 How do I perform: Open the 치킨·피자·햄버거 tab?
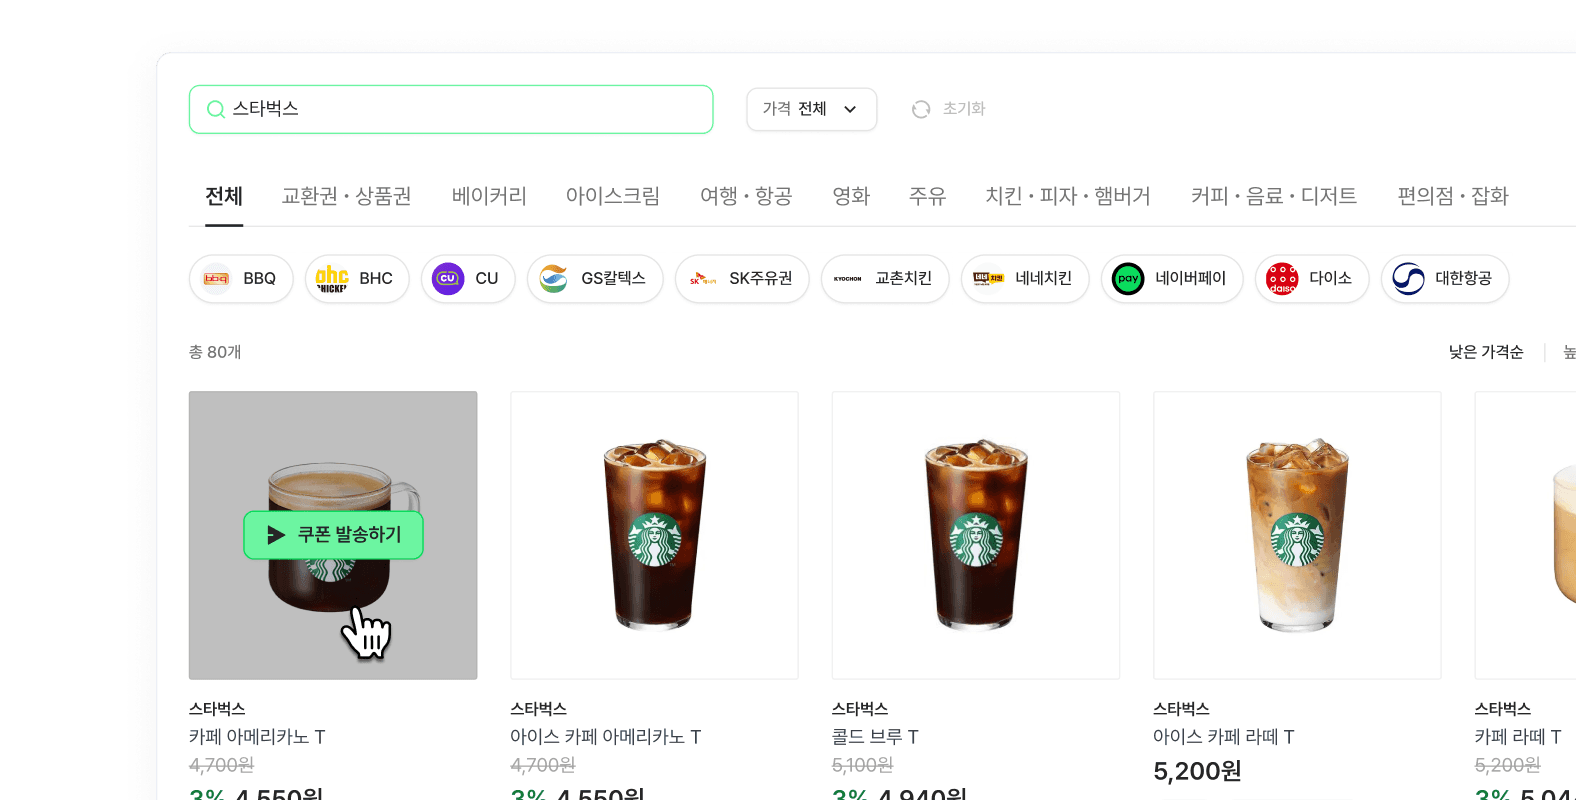[x=1068, y=196]
